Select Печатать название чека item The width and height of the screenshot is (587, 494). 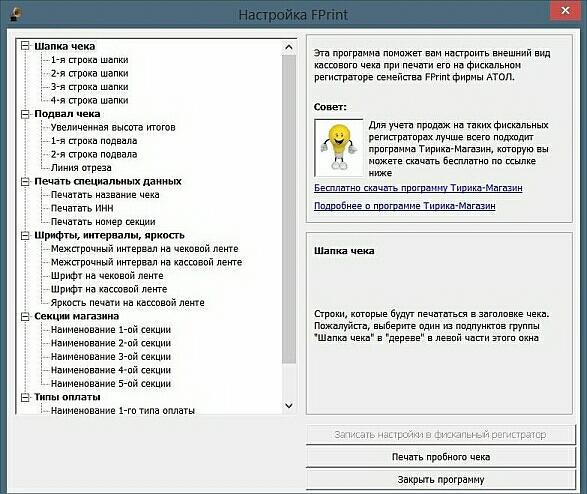105,195
